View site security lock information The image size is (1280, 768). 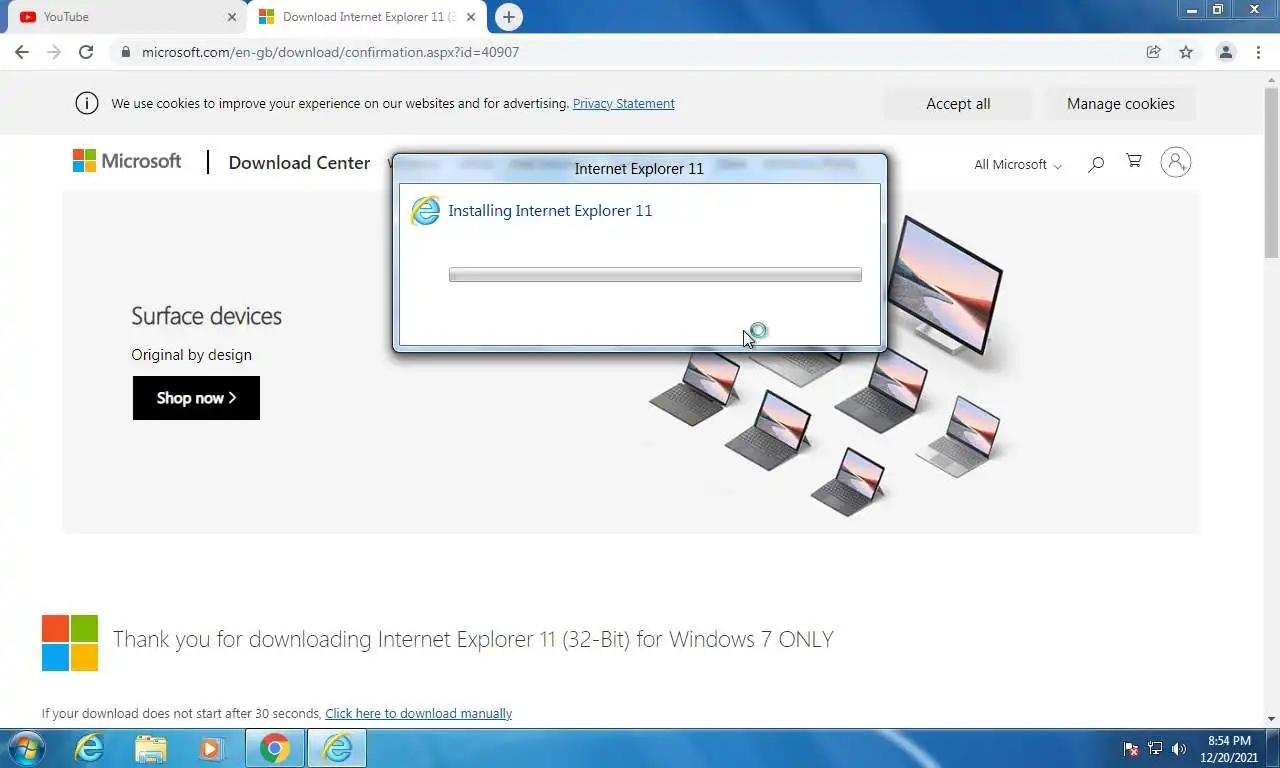point(125,52)
